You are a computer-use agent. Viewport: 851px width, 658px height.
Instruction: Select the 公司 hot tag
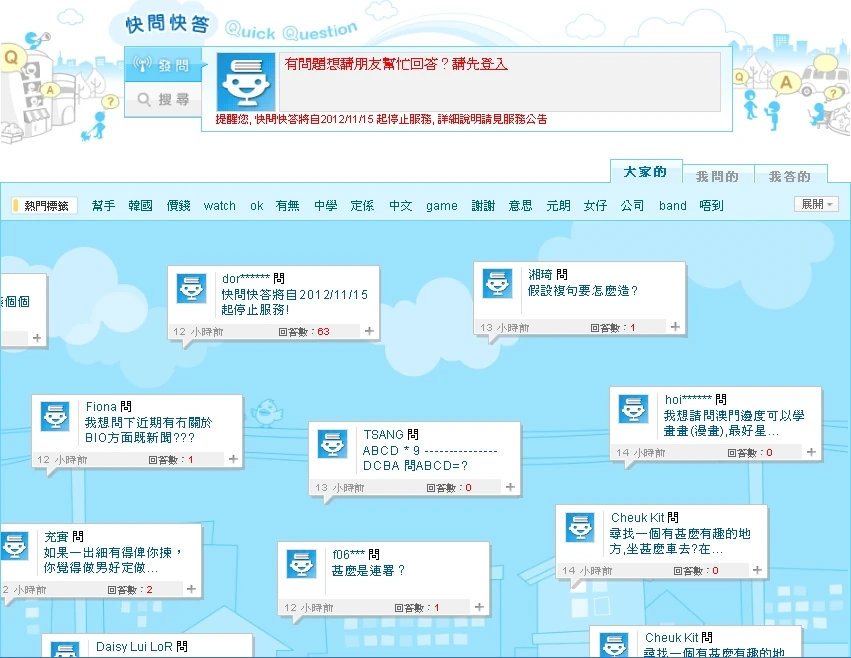click(x=632, y=206)
